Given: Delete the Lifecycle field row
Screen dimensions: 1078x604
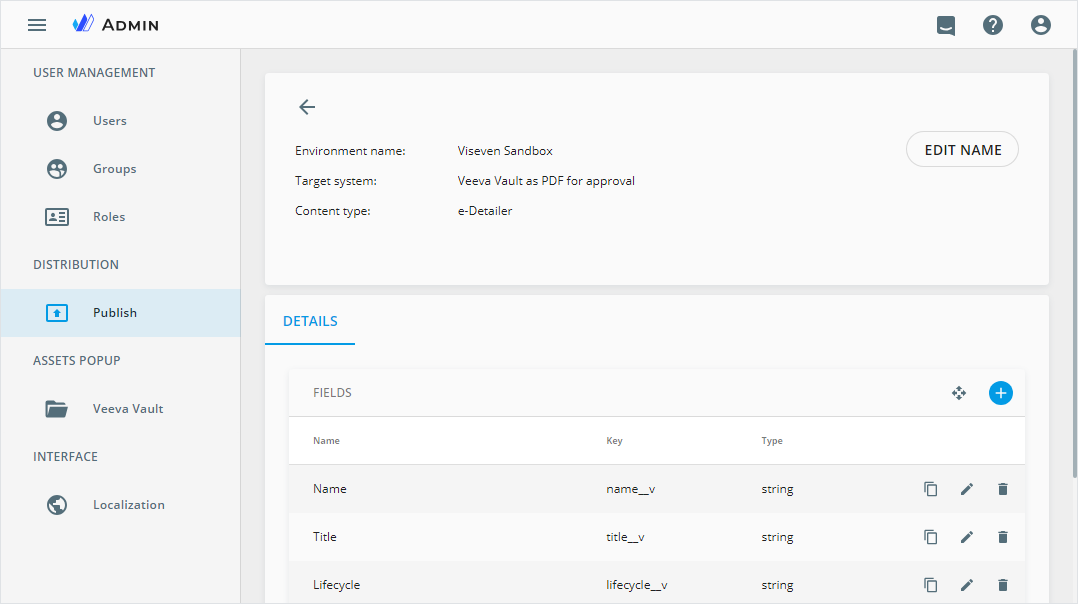Looking at the screenshot, I should pyautogui.click(x=1003, y=585).
